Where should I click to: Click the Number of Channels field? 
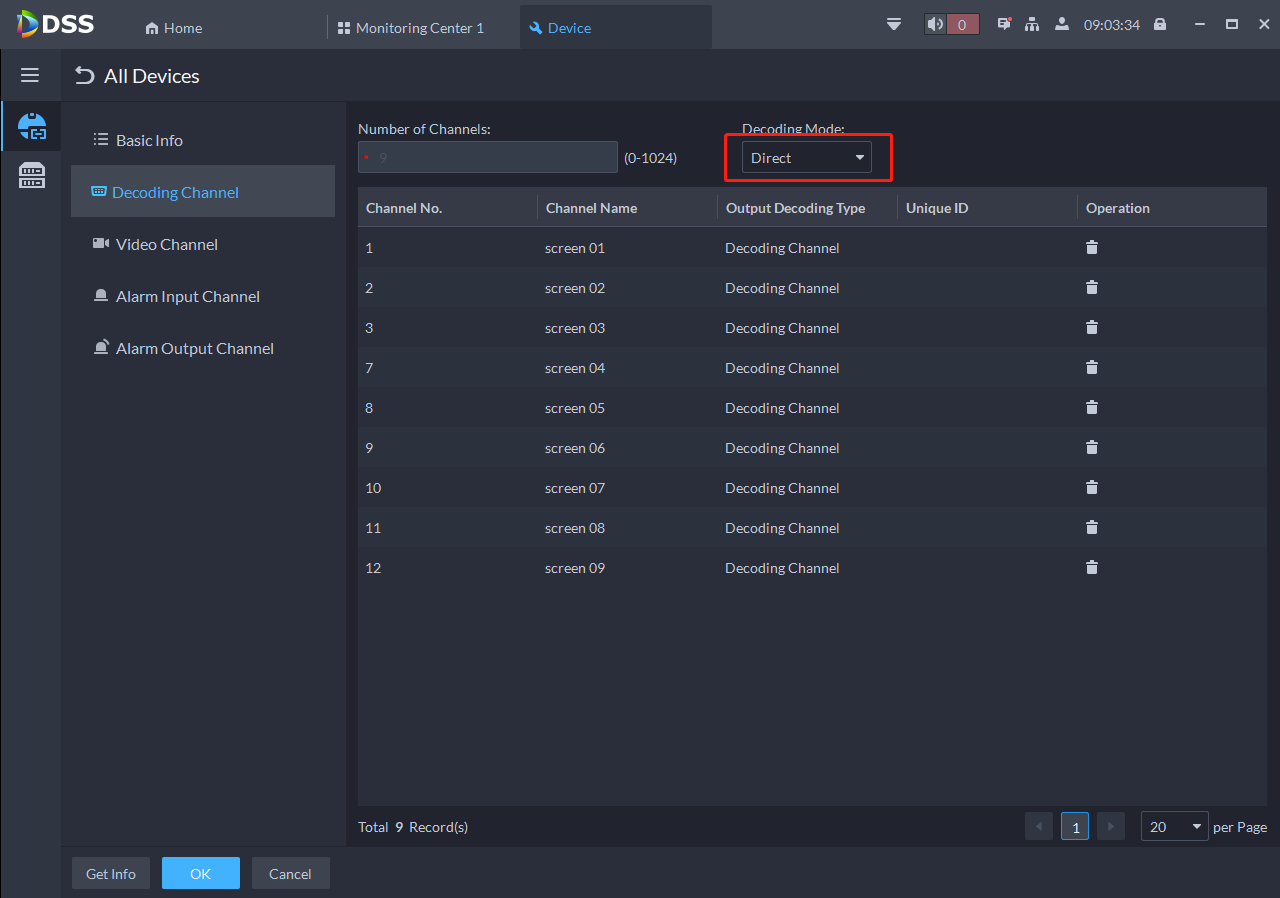(488, 157)
